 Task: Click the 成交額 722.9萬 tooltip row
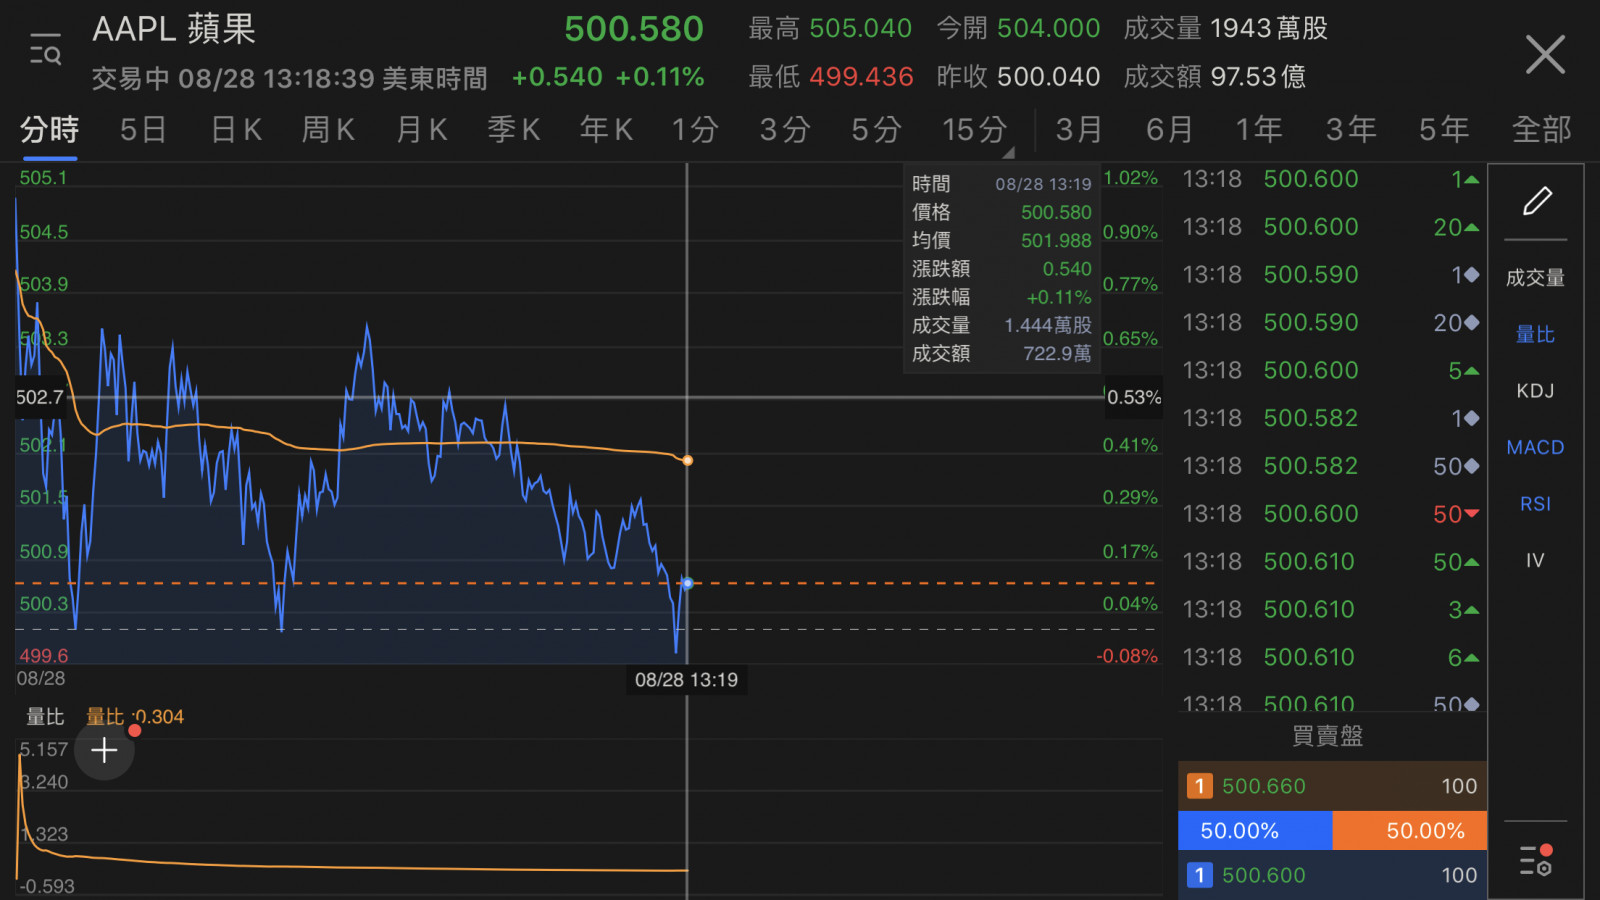1002,354
